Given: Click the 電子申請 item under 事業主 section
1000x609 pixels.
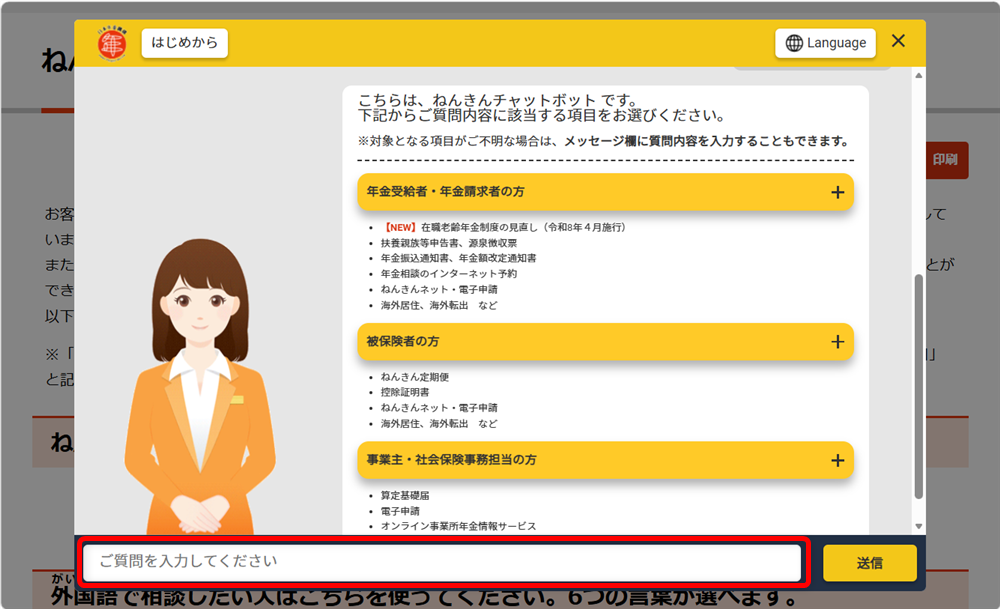Looking at the screenshot, I should coord(401,511).
